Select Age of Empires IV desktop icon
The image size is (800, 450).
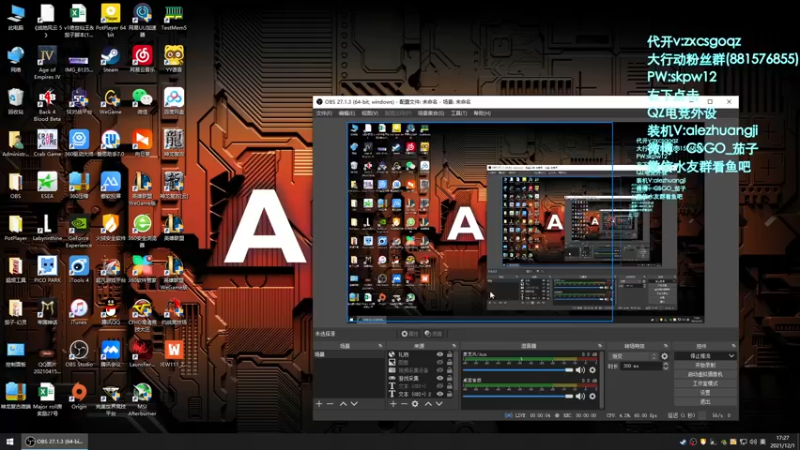click(x=47, y=62)
